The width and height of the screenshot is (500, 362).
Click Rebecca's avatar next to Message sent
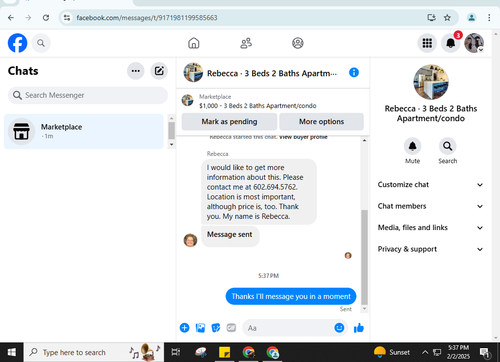(x=190, y=240)
